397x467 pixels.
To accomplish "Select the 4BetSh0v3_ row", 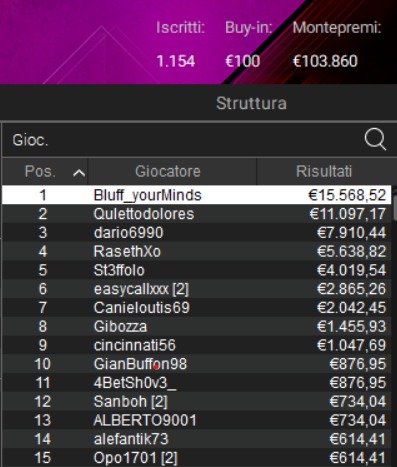I will coord(196,383).
